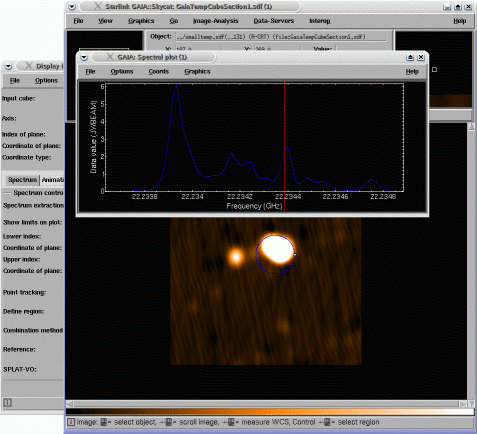Open Graphics menu of Spectral plot window

point(197,71)
